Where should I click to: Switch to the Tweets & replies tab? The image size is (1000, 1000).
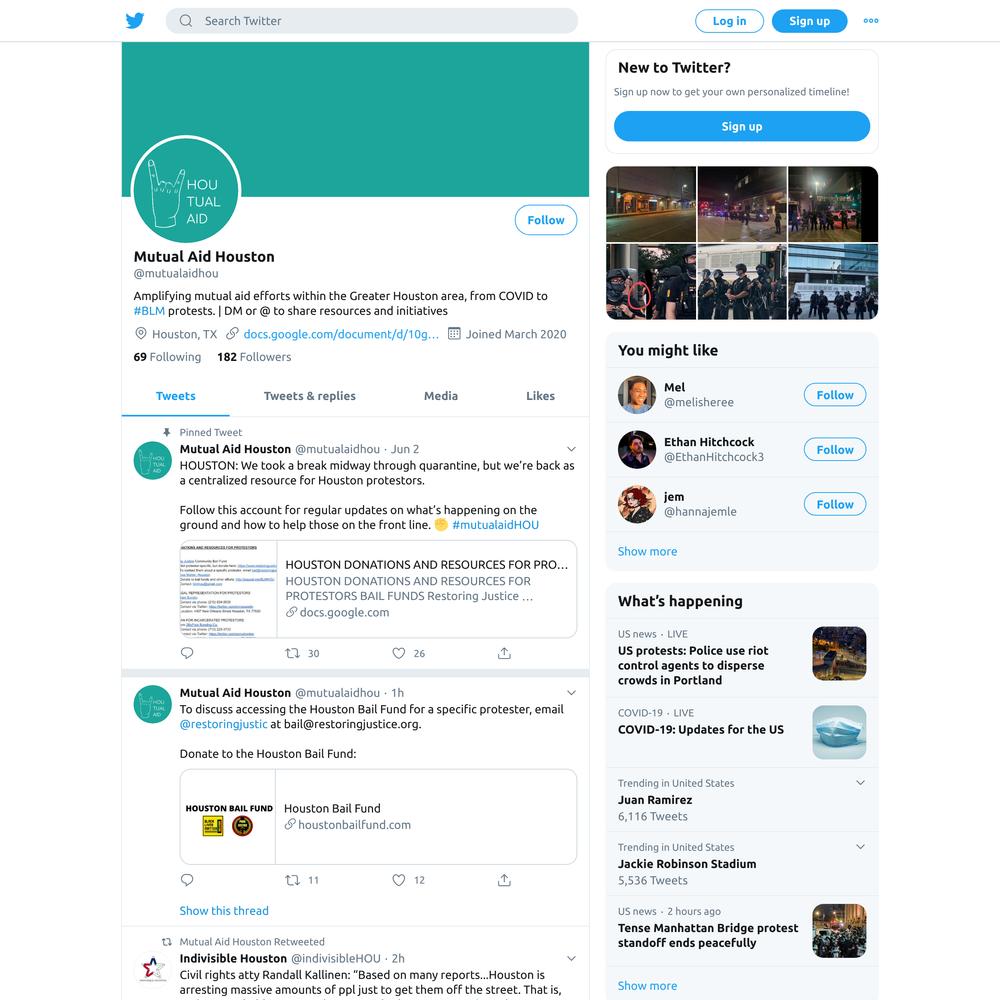click(x=309, y=396)
